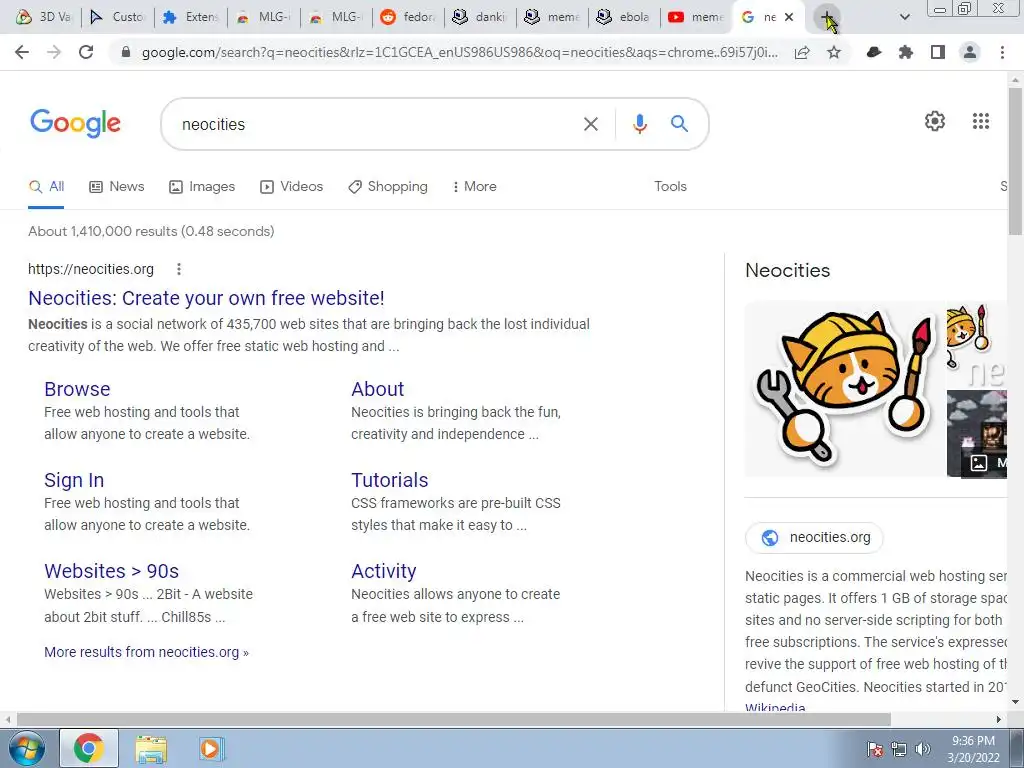Bookmark this page with the star icon

click(x=834, y=52)
